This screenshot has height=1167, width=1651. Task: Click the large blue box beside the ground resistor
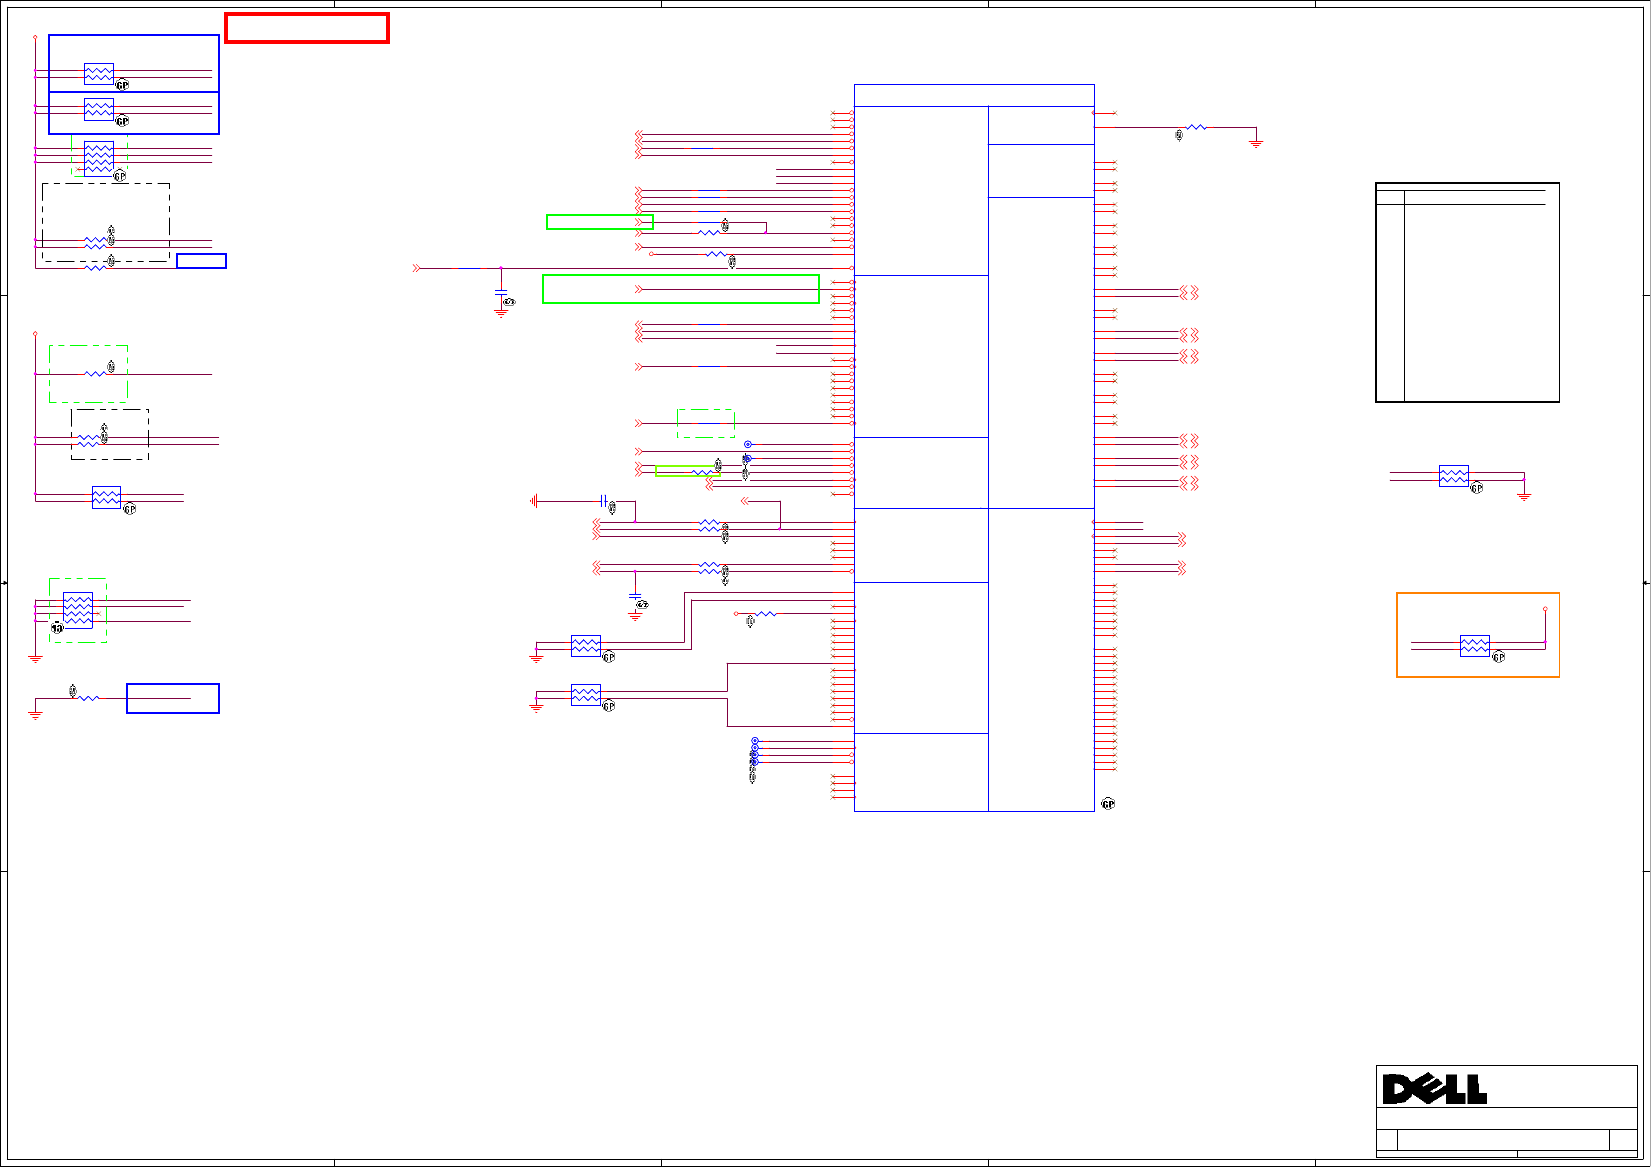[173, 698]
